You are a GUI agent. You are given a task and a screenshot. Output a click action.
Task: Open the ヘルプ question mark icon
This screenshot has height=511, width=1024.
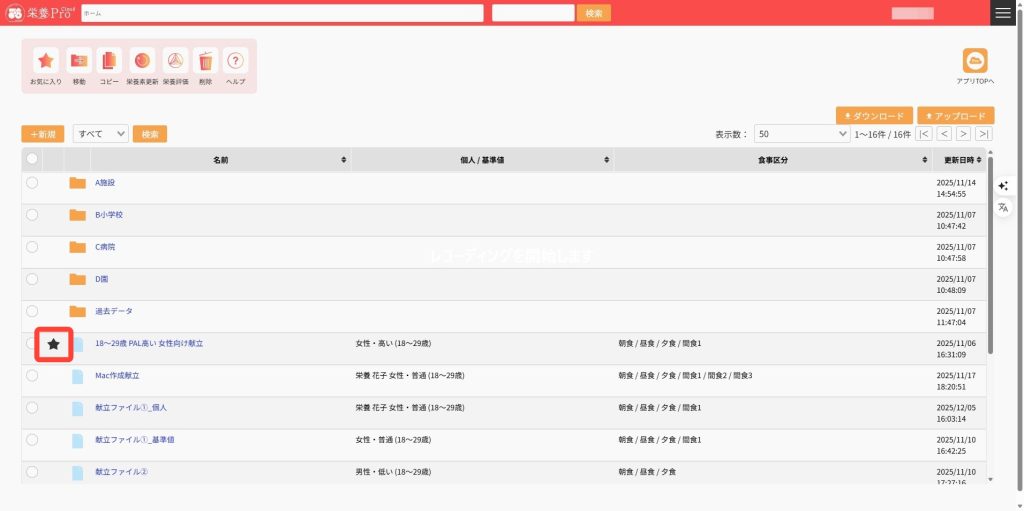point(235,61)
